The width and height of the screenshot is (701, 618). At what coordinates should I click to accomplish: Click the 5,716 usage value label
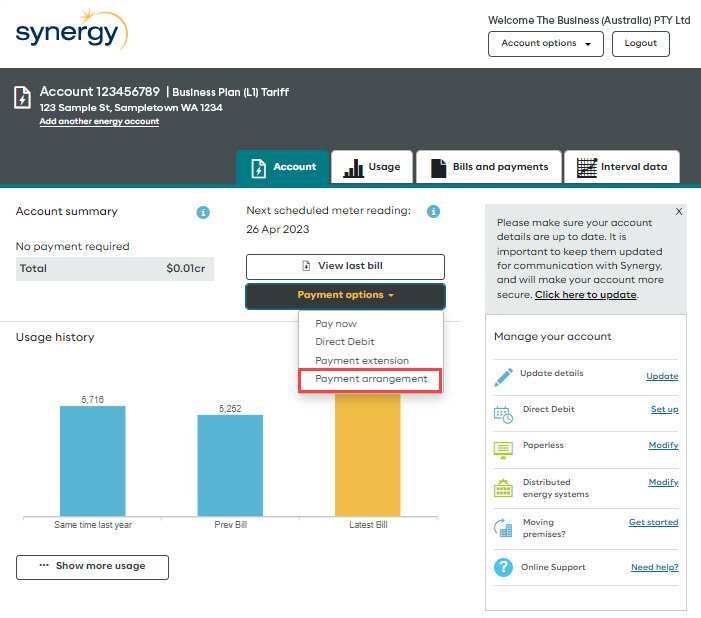click(93, 399)
